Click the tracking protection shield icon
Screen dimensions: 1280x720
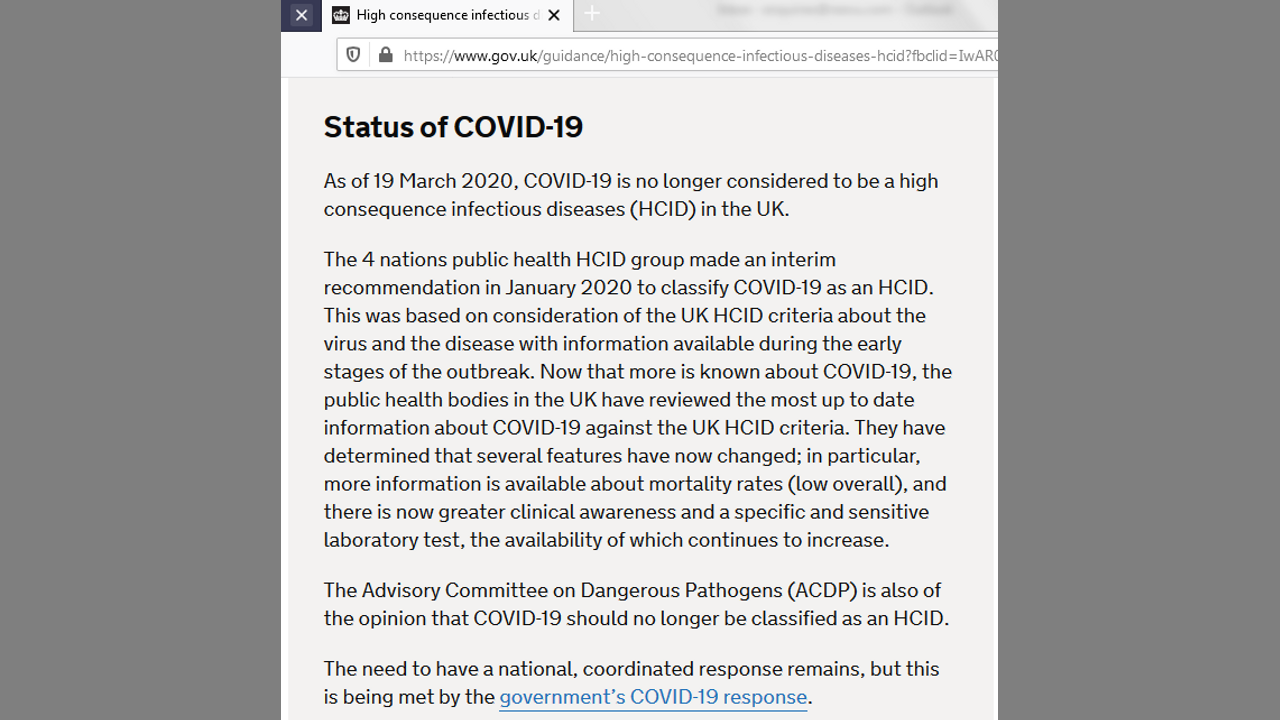click(353, 55)
